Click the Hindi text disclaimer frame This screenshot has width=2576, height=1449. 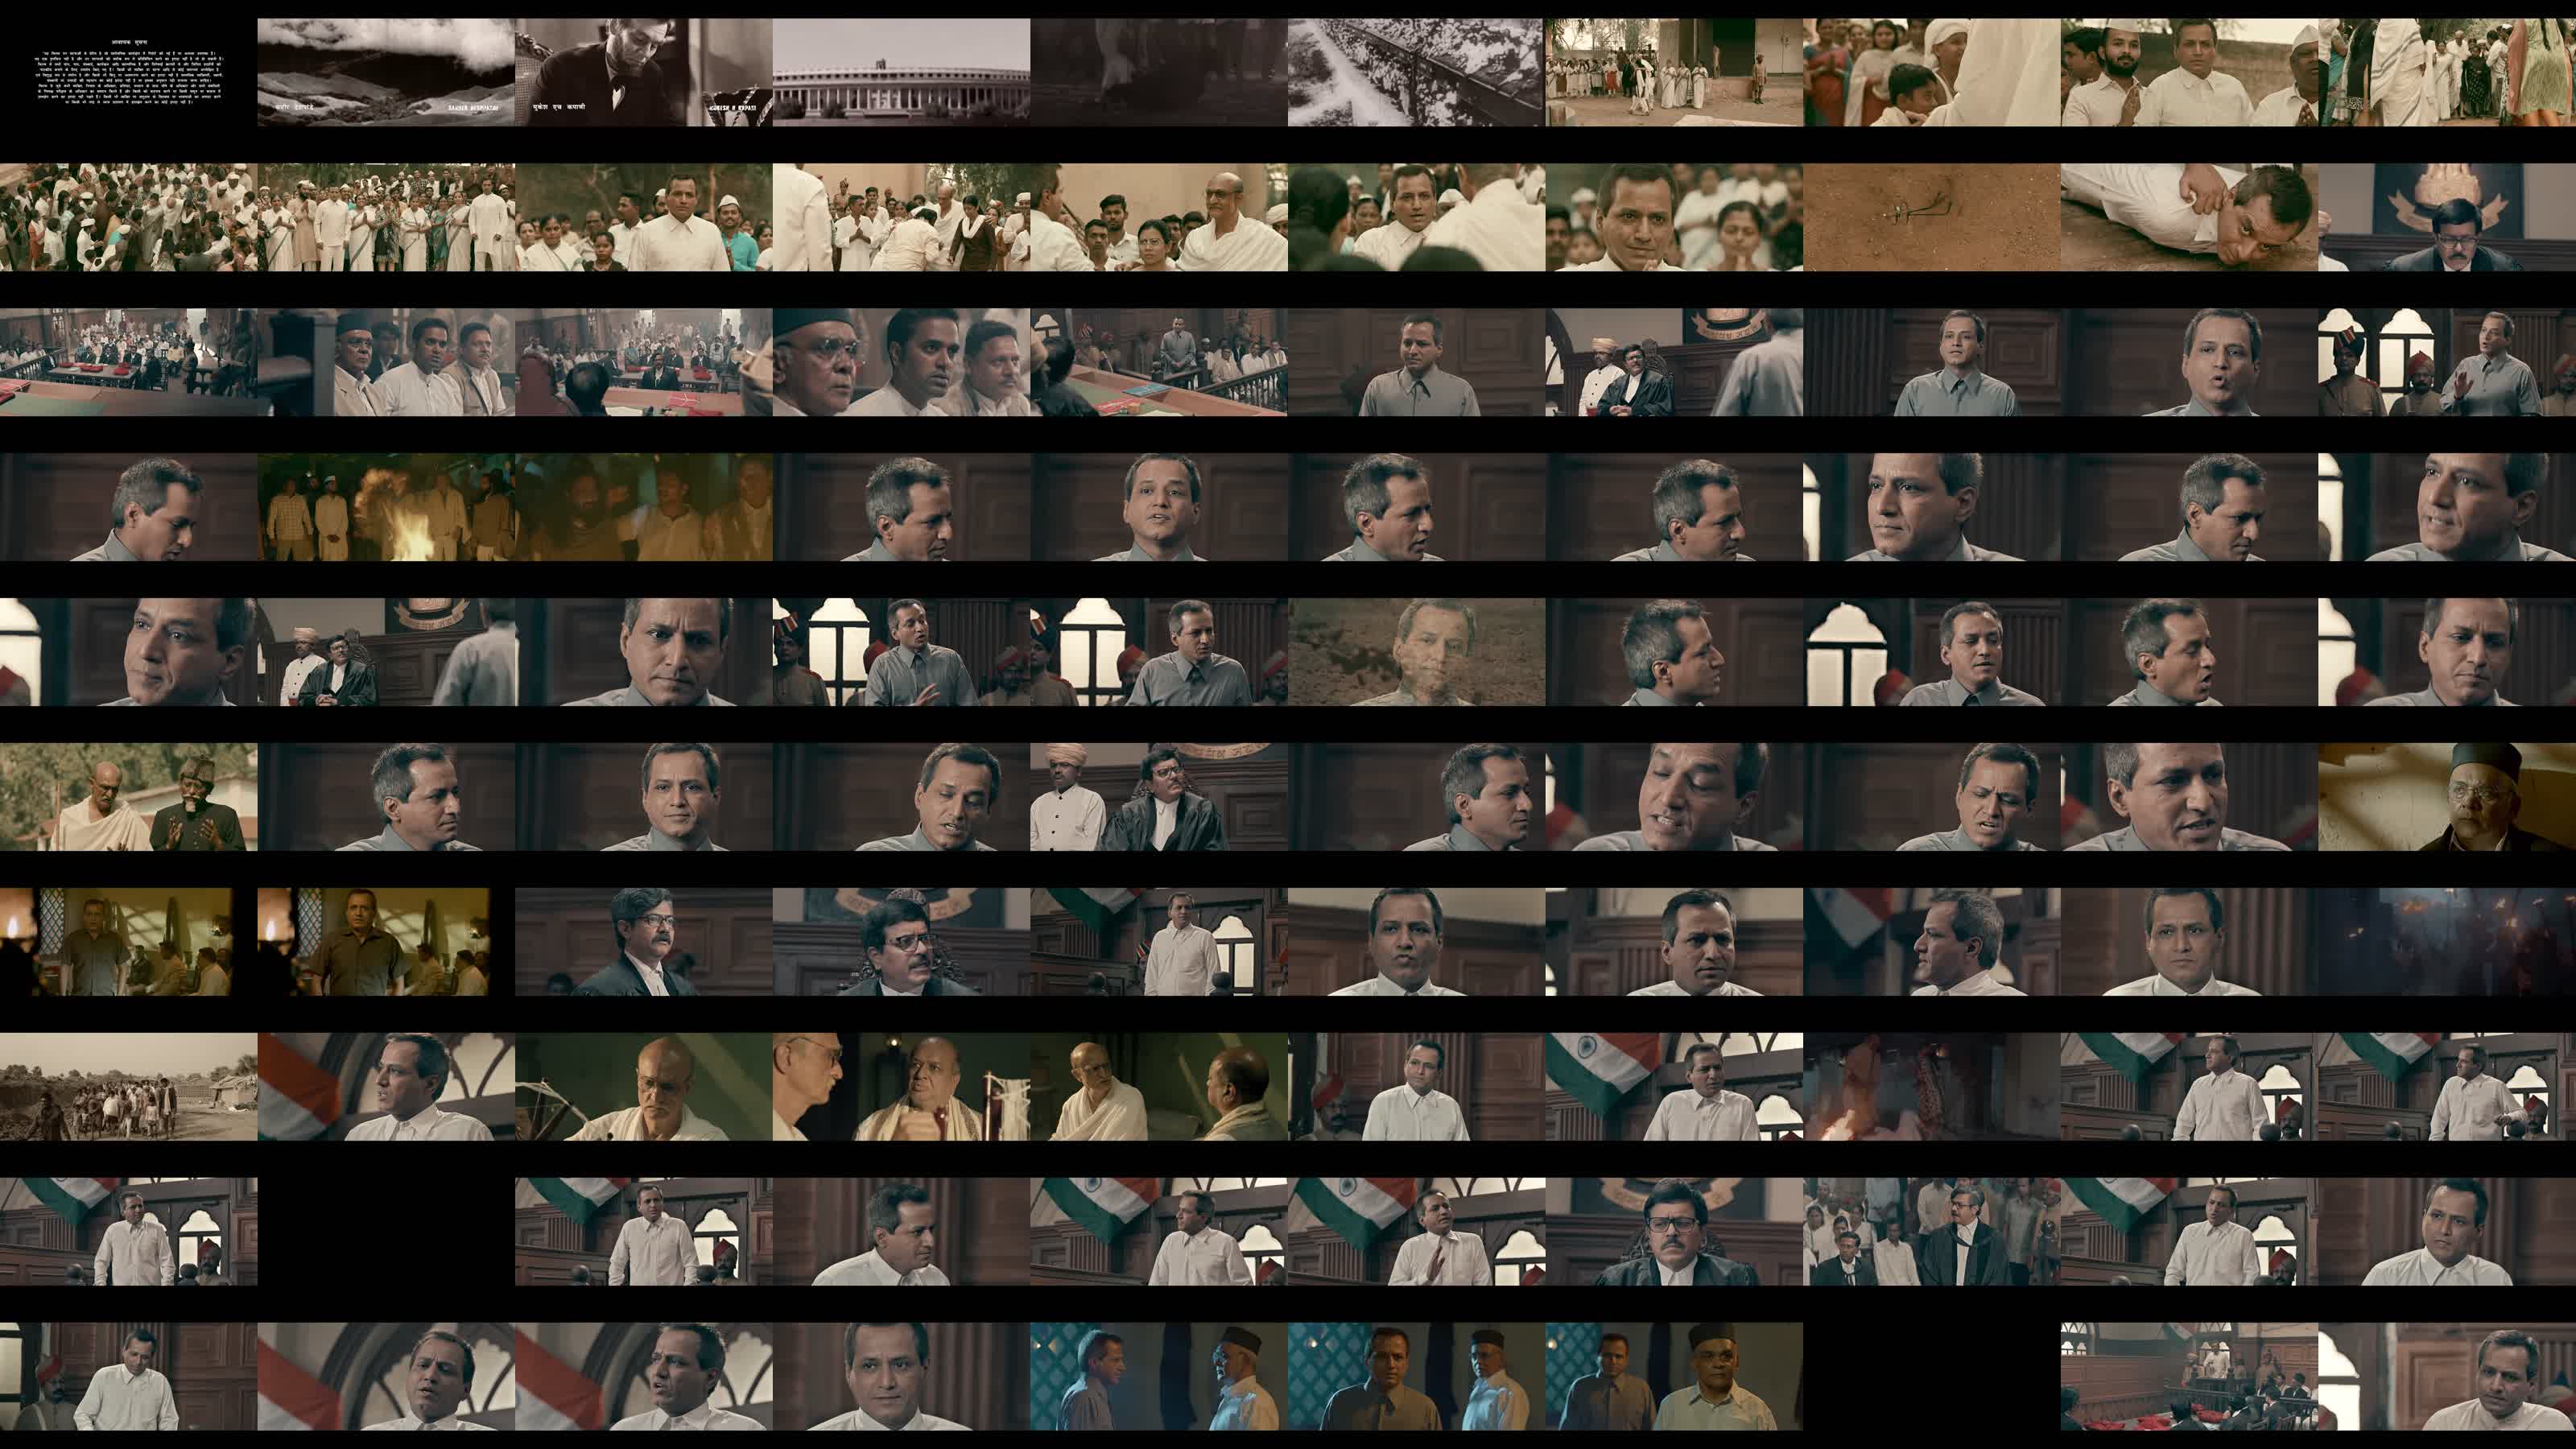(x=128, y=72)
